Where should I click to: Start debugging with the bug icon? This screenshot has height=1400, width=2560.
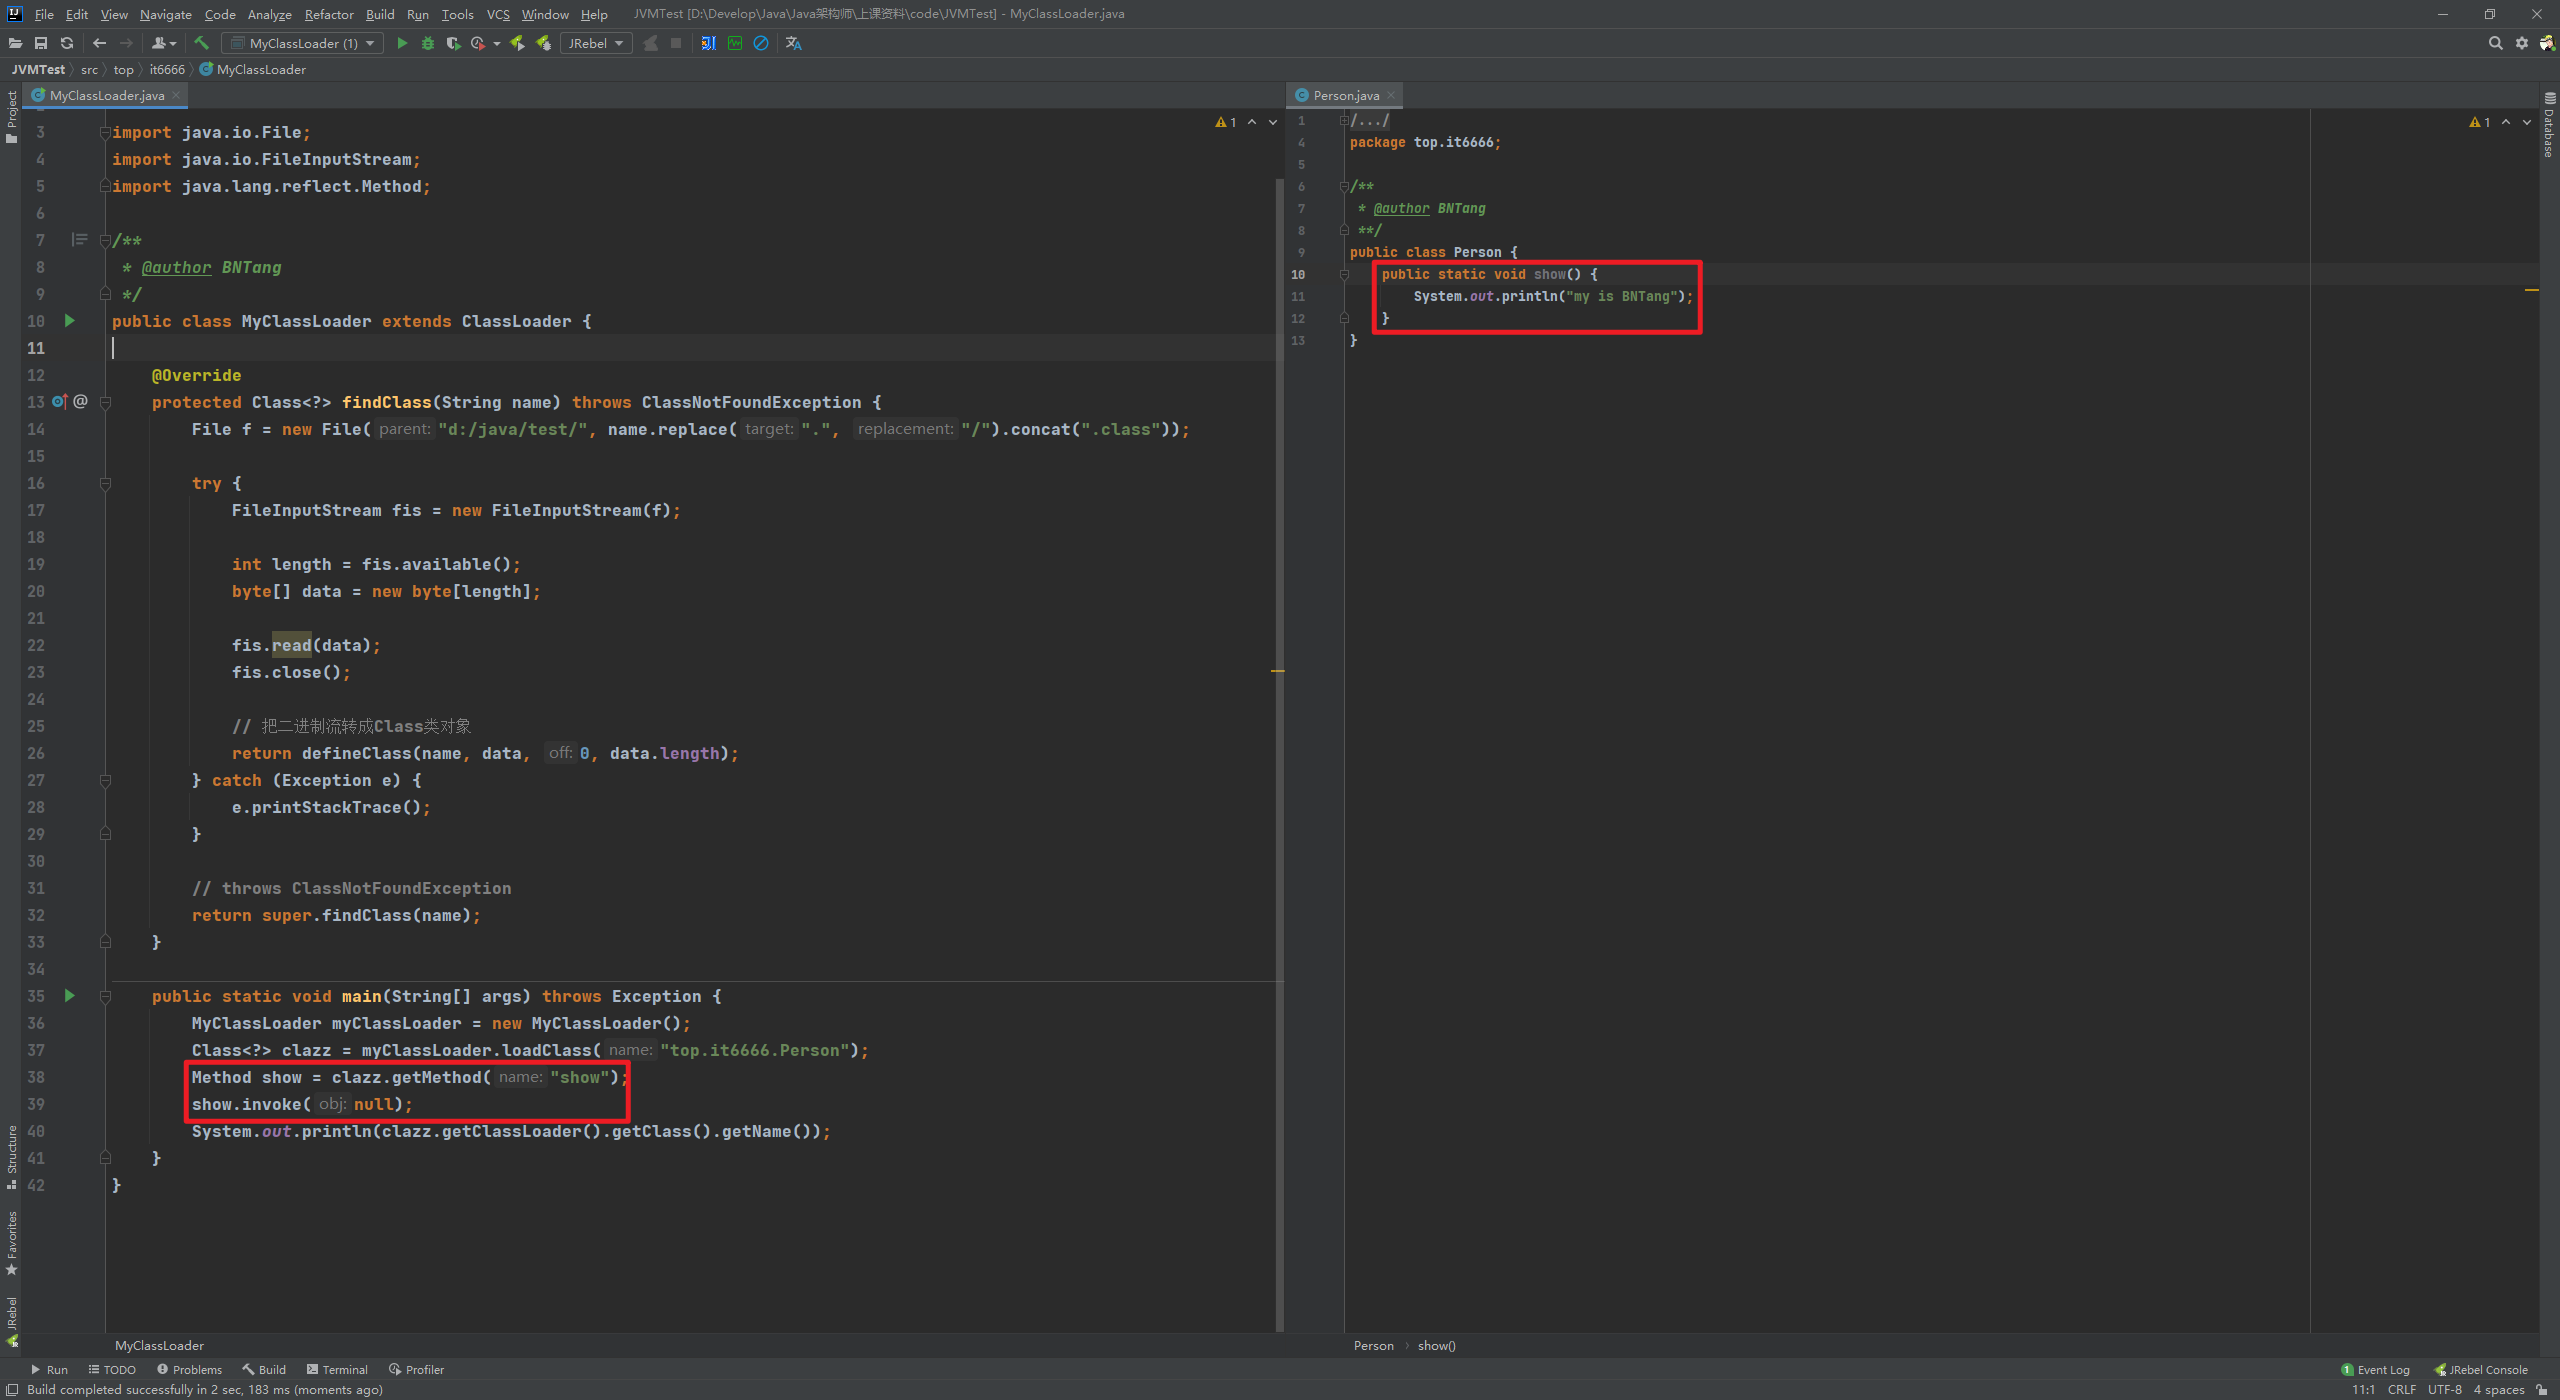point(428,43)
